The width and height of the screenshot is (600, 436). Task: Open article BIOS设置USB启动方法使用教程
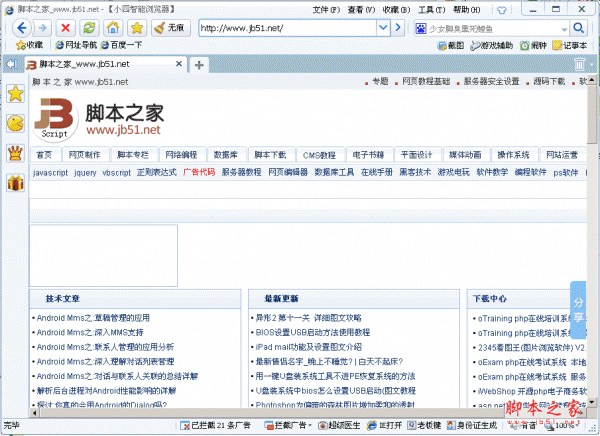313,332
